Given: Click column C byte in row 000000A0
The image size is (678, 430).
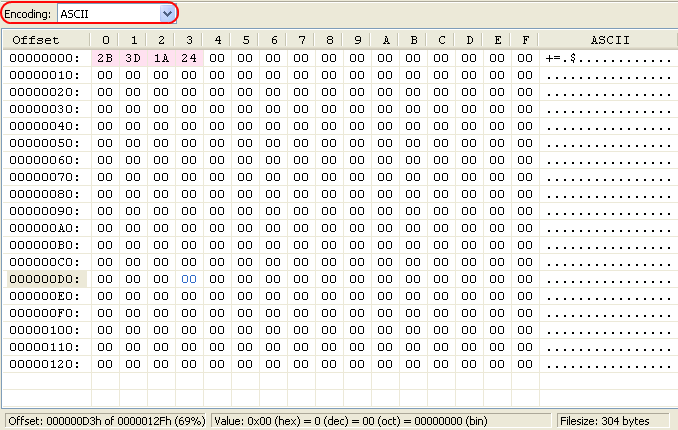Looking at the screenshot, I should (x=441, y=228).
